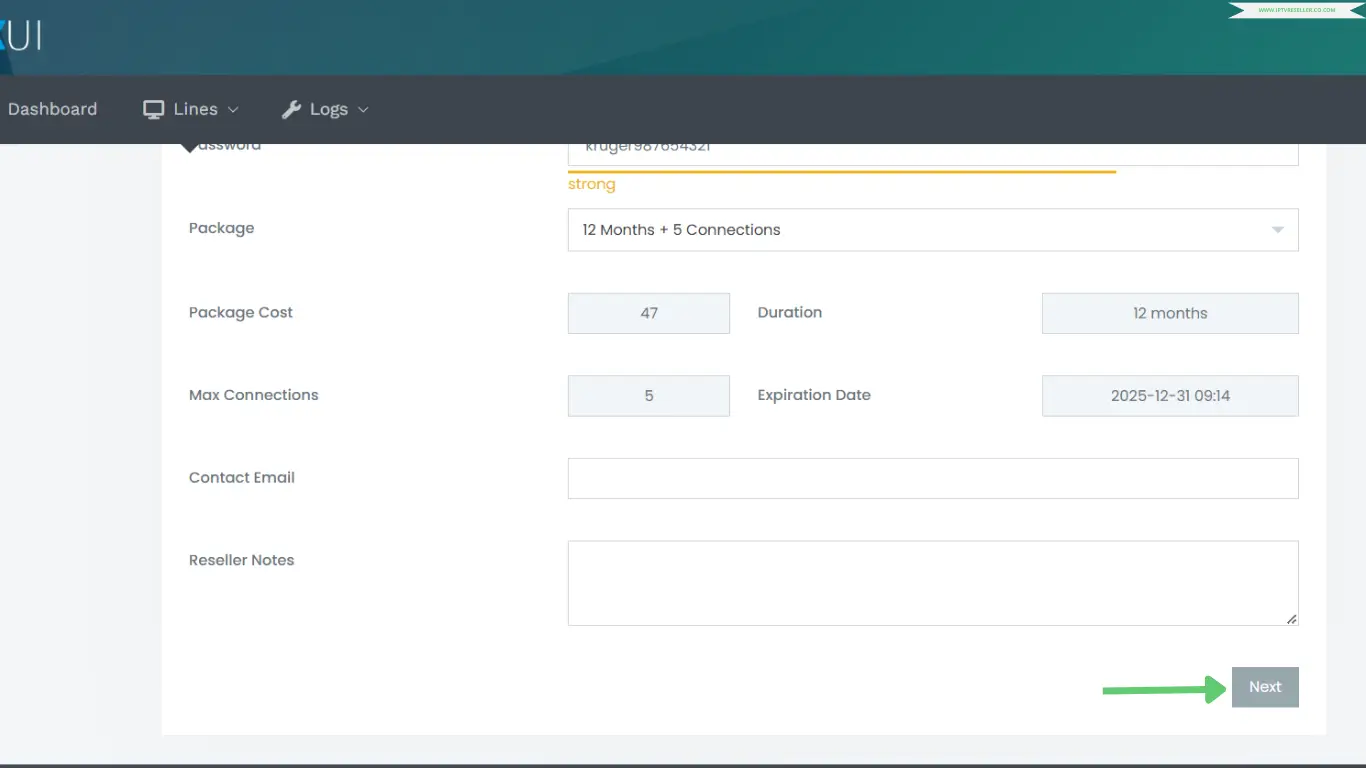1366x768 pixels.
Task: Click the Package dropdown arrow
Action: 1277,230
